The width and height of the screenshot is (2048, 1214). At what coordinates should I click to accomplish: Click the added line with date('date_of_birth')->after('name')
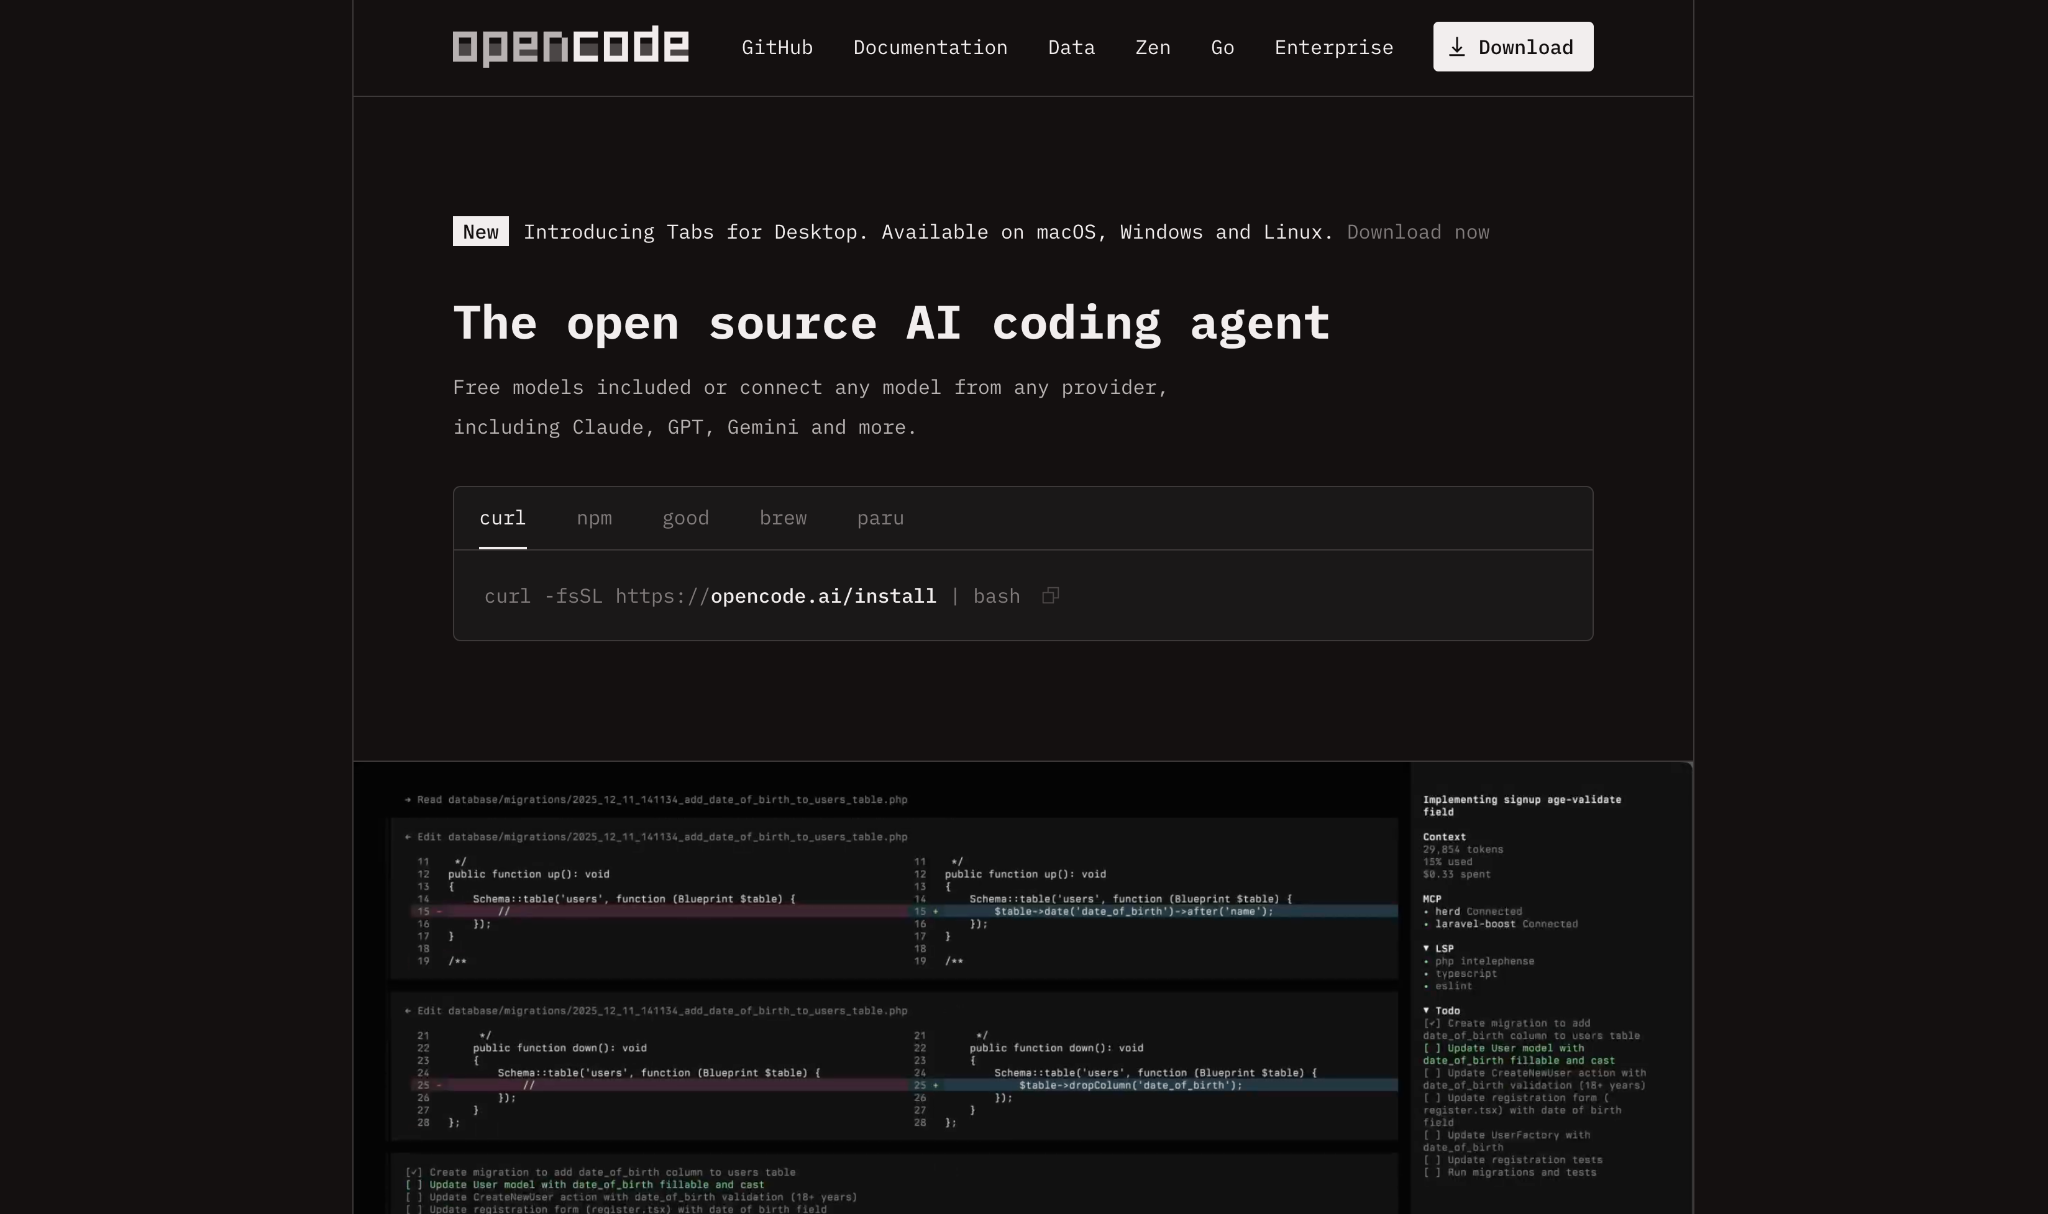point(1154,911)
